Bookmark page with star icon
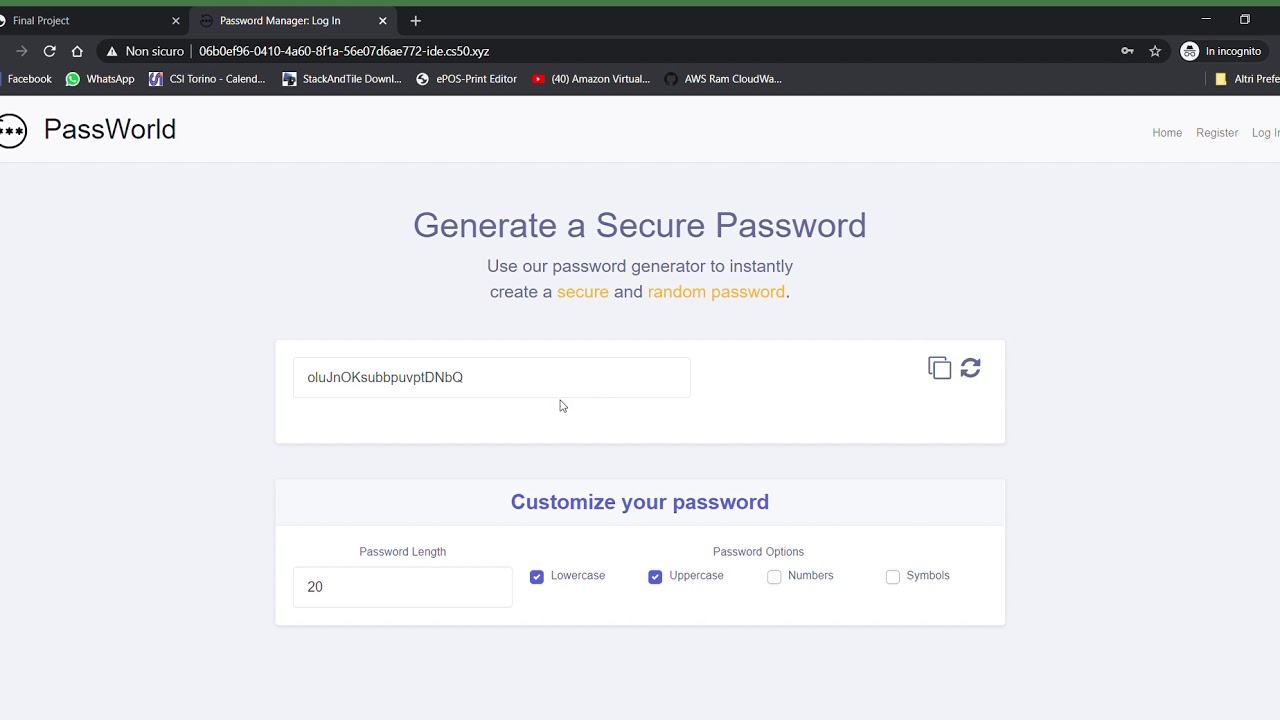Screen dimensions: 1280x720 pos(1155,51)
